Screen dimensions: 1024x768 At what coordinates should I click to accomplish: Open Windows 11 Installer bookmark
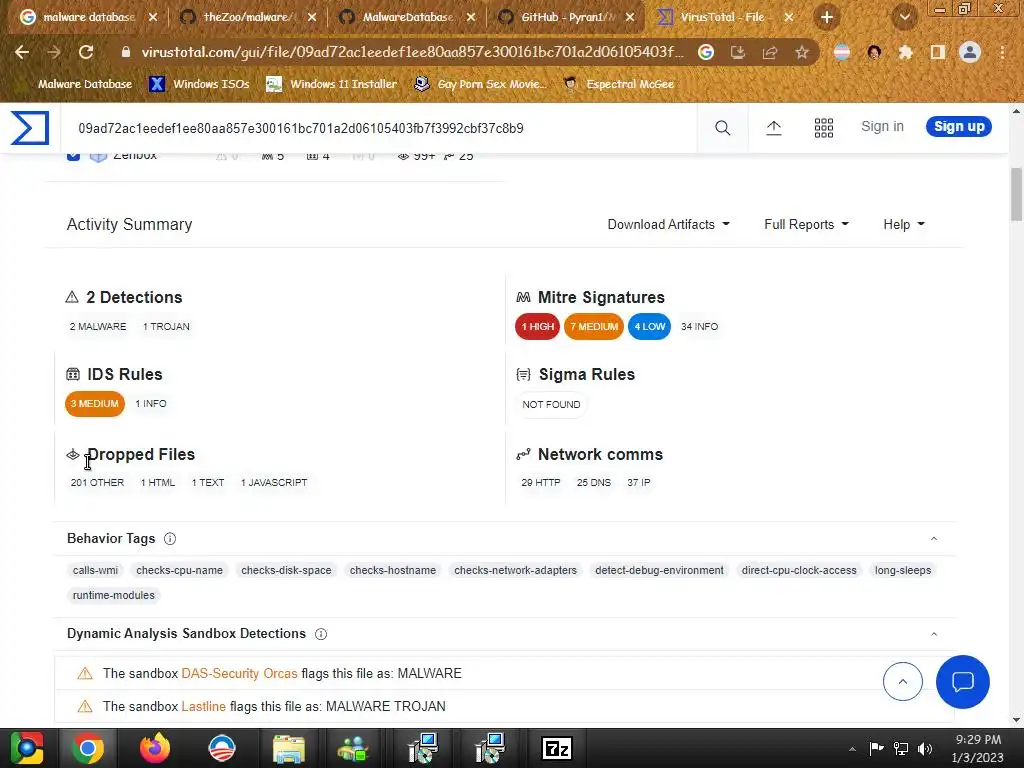pyautogui.click(x=332, y=84)
